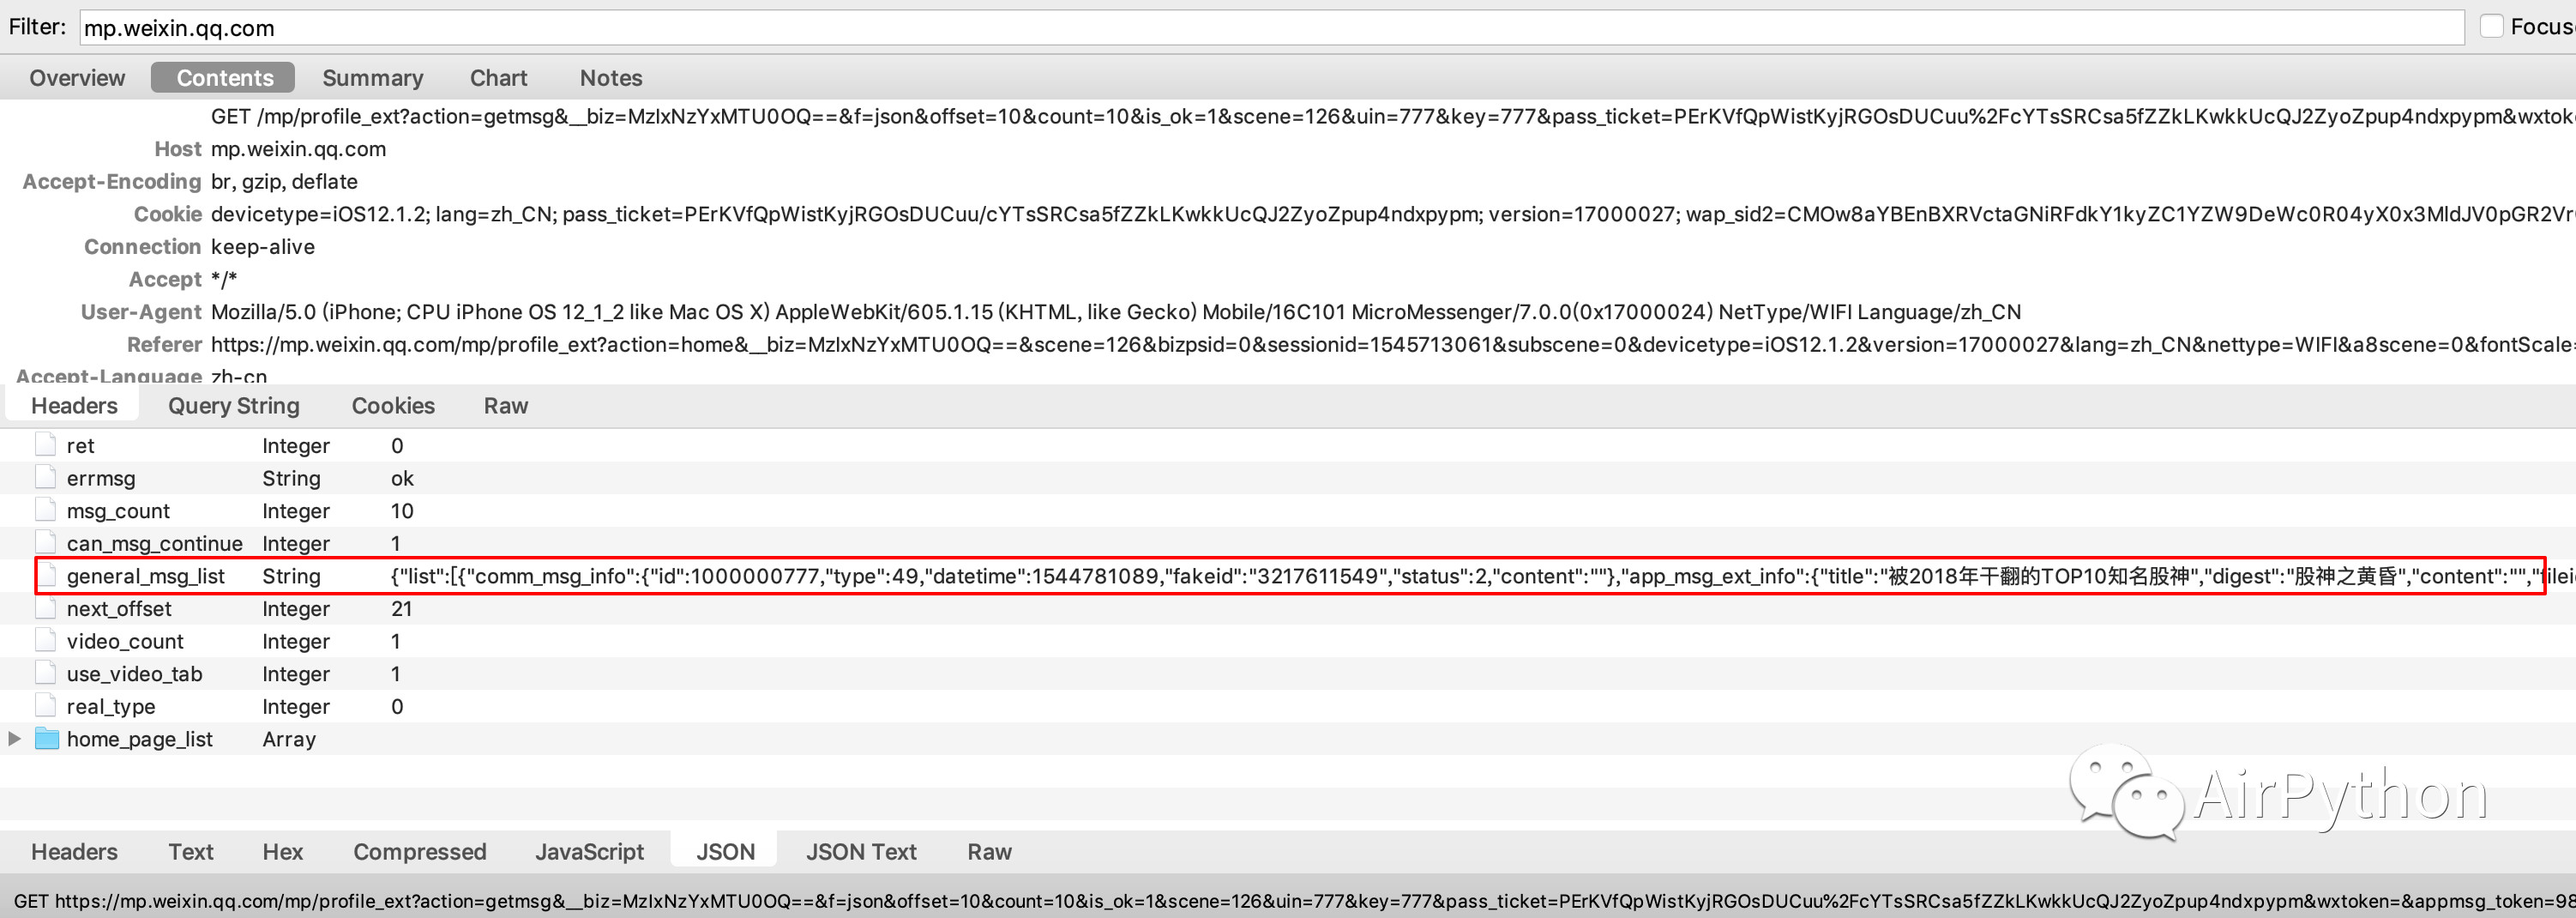Click the file icon beside use_video_tab

tap(46, 673)
